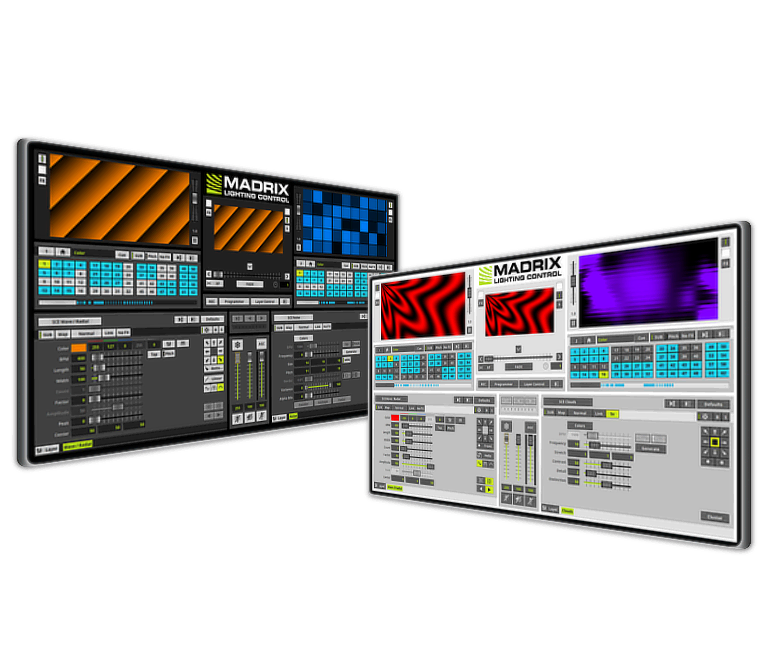Click the freeze snowflake icon in light screen
Screen dimensions: 768x664
tap(509, 425)
